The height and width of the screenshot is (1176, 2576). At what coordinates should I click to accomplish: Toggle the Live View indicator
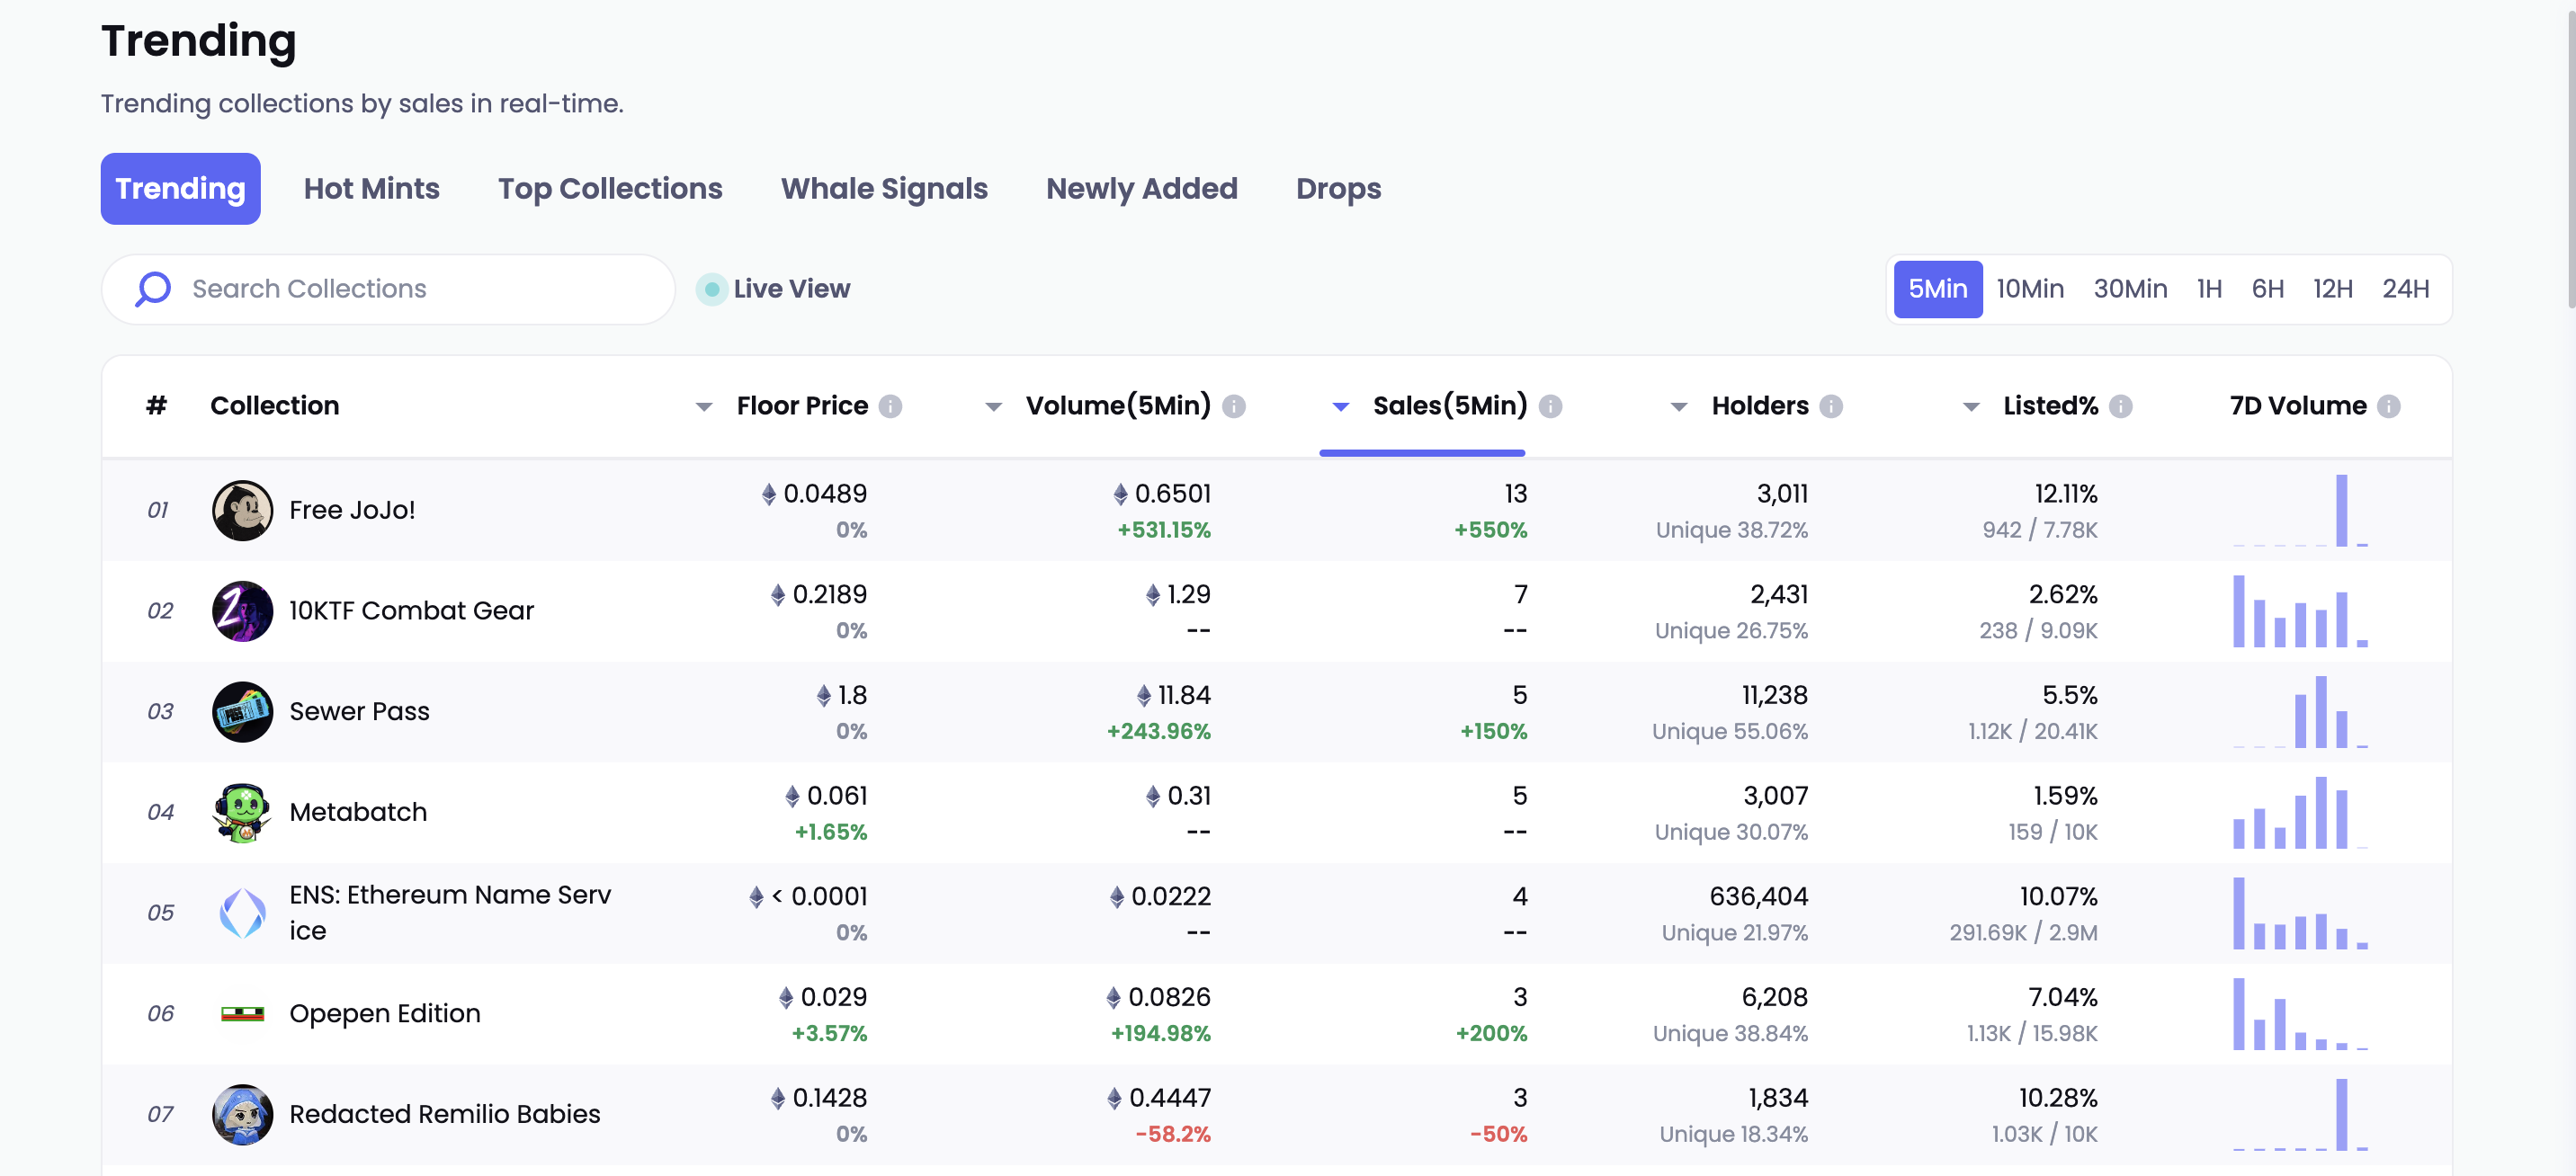point(711,289)
